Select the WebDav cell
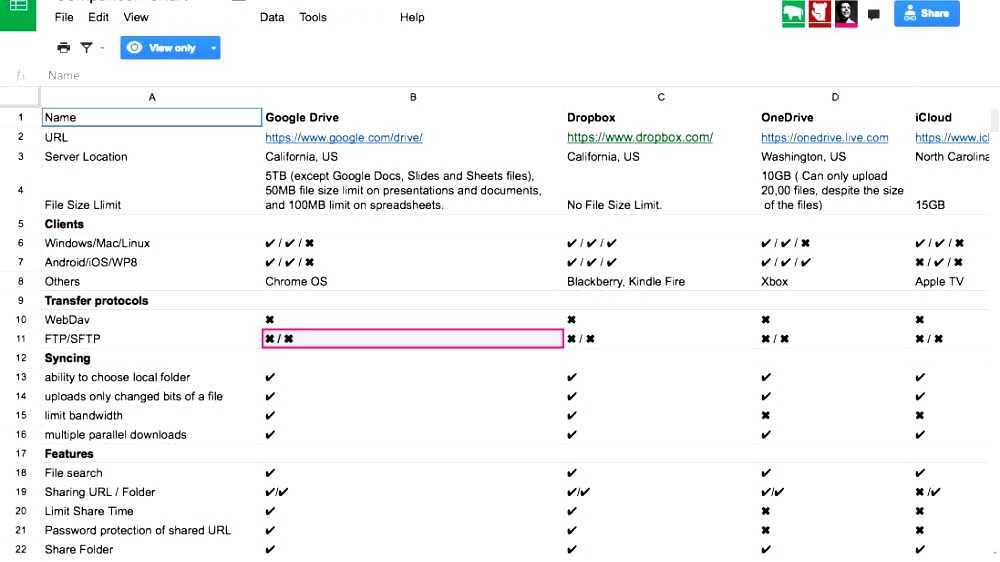The width and height of the screenshot is (1000, 562). (x=152, y=320)
